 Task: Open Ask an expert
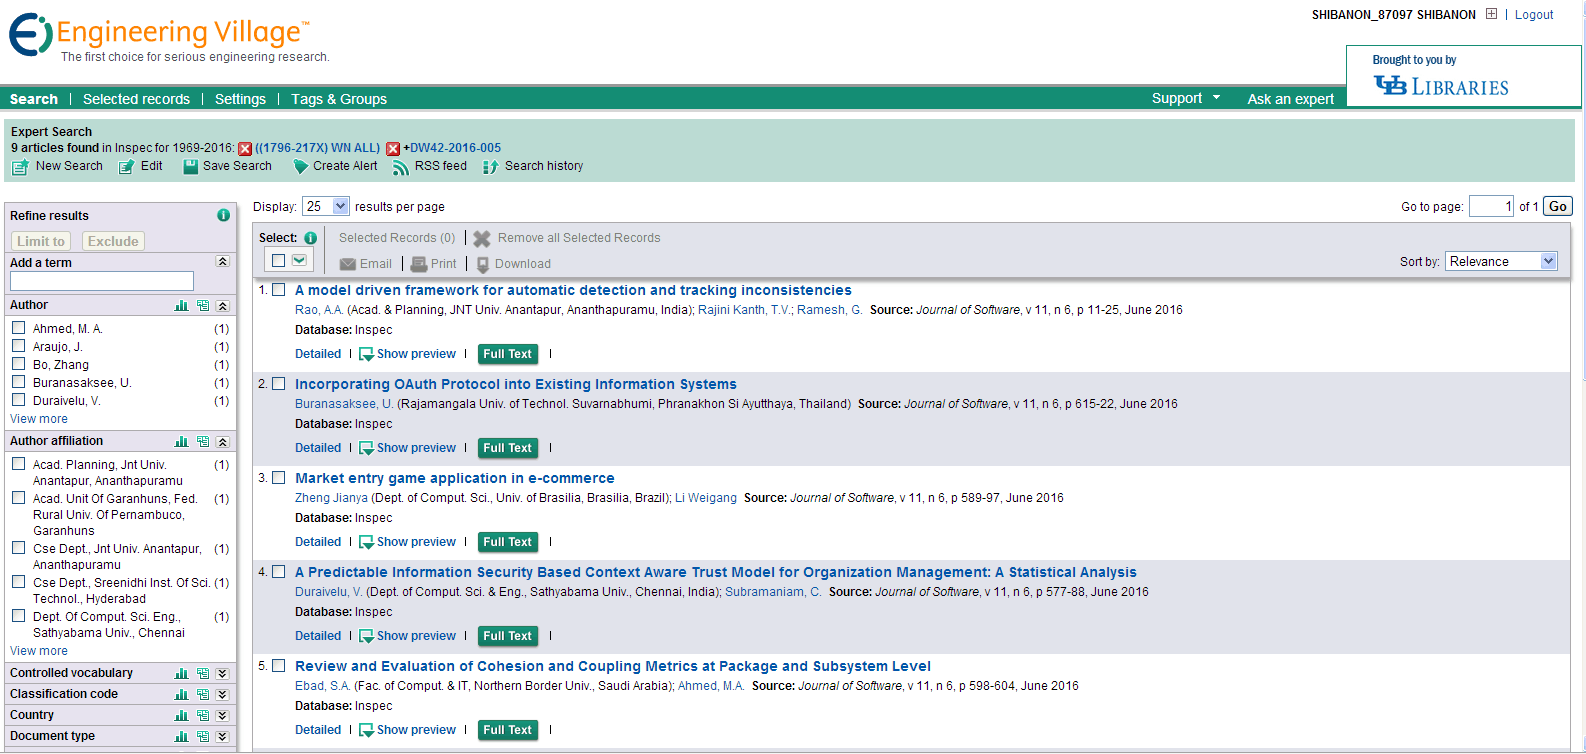point(1291,99)
